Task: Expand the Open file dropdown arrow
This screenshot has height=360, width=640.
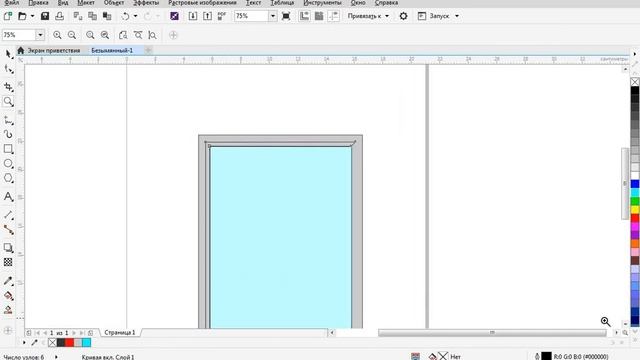Action: (32, 16)
